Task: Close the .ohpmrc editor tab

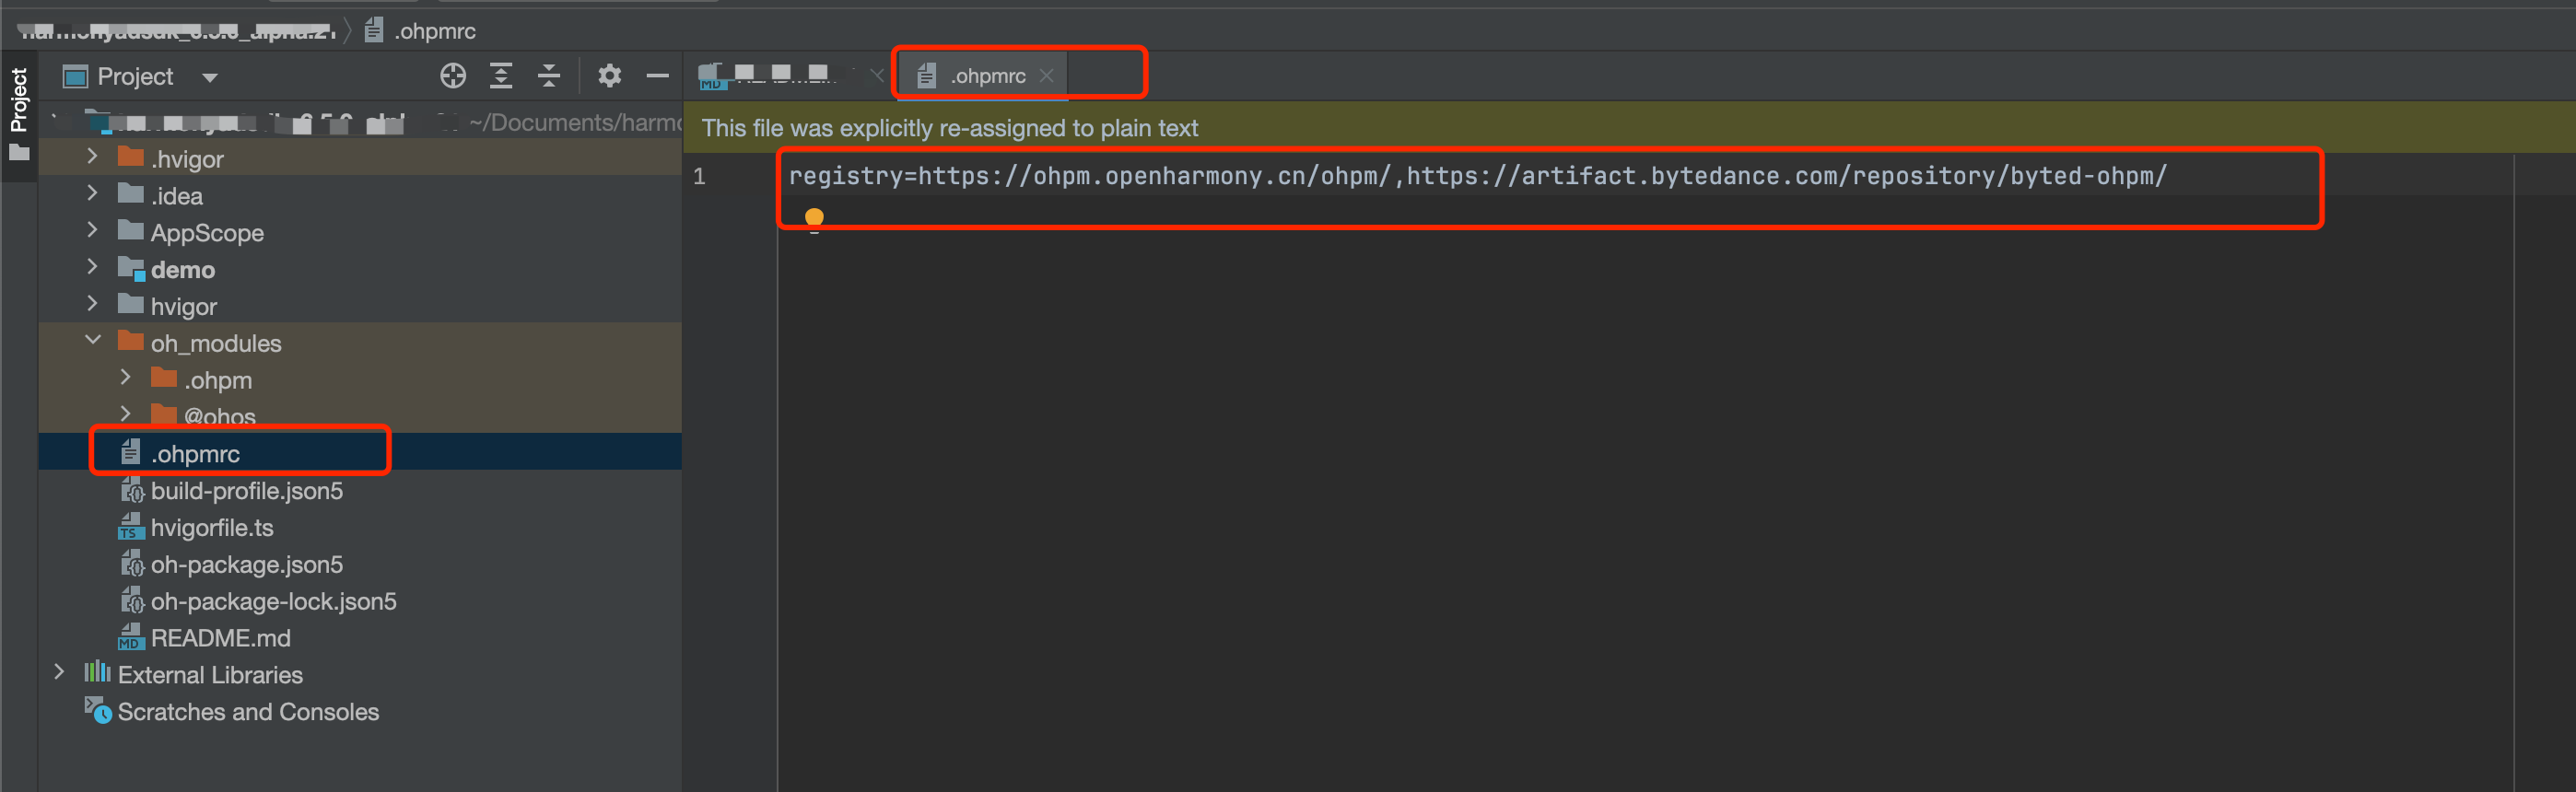Action: point(1046,76)
